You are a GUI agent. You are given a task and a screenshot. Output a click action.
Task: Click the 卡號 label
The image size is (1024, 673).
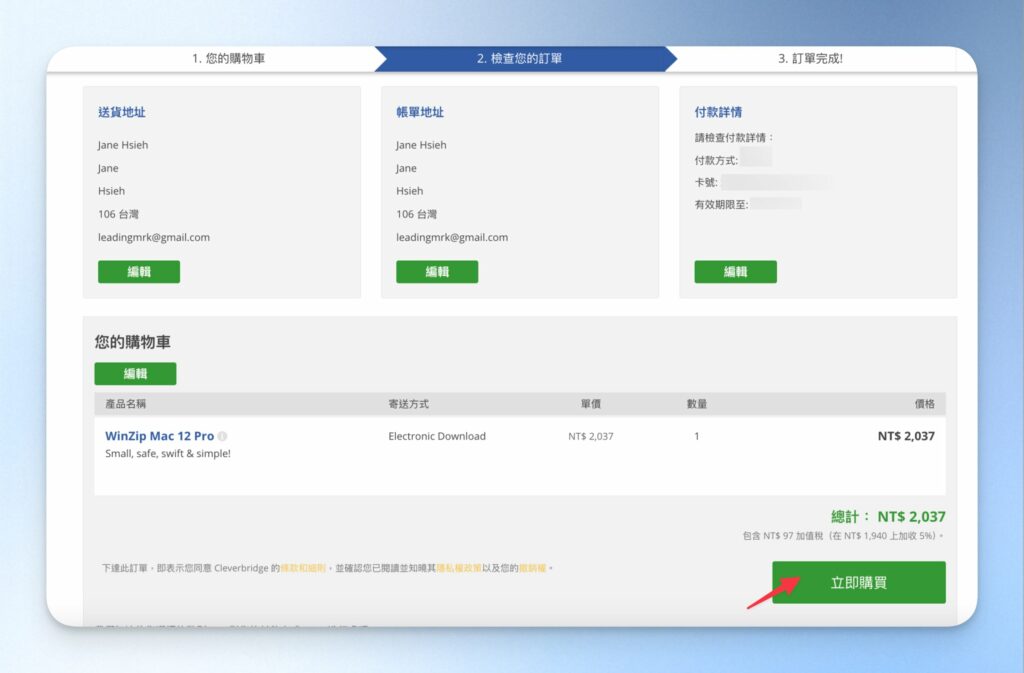click(705, 183)
